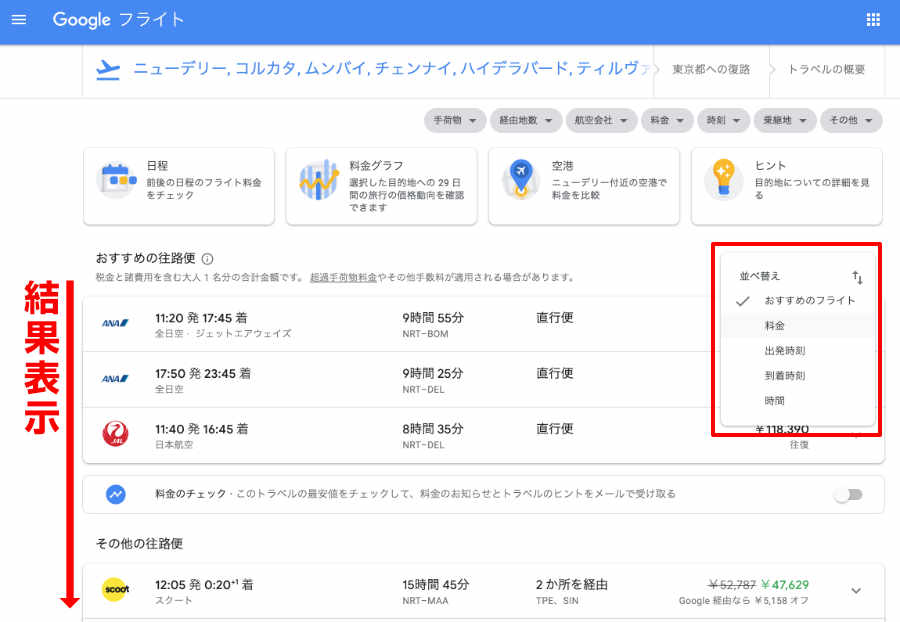Open 超過手荷物料金 link

343,278
